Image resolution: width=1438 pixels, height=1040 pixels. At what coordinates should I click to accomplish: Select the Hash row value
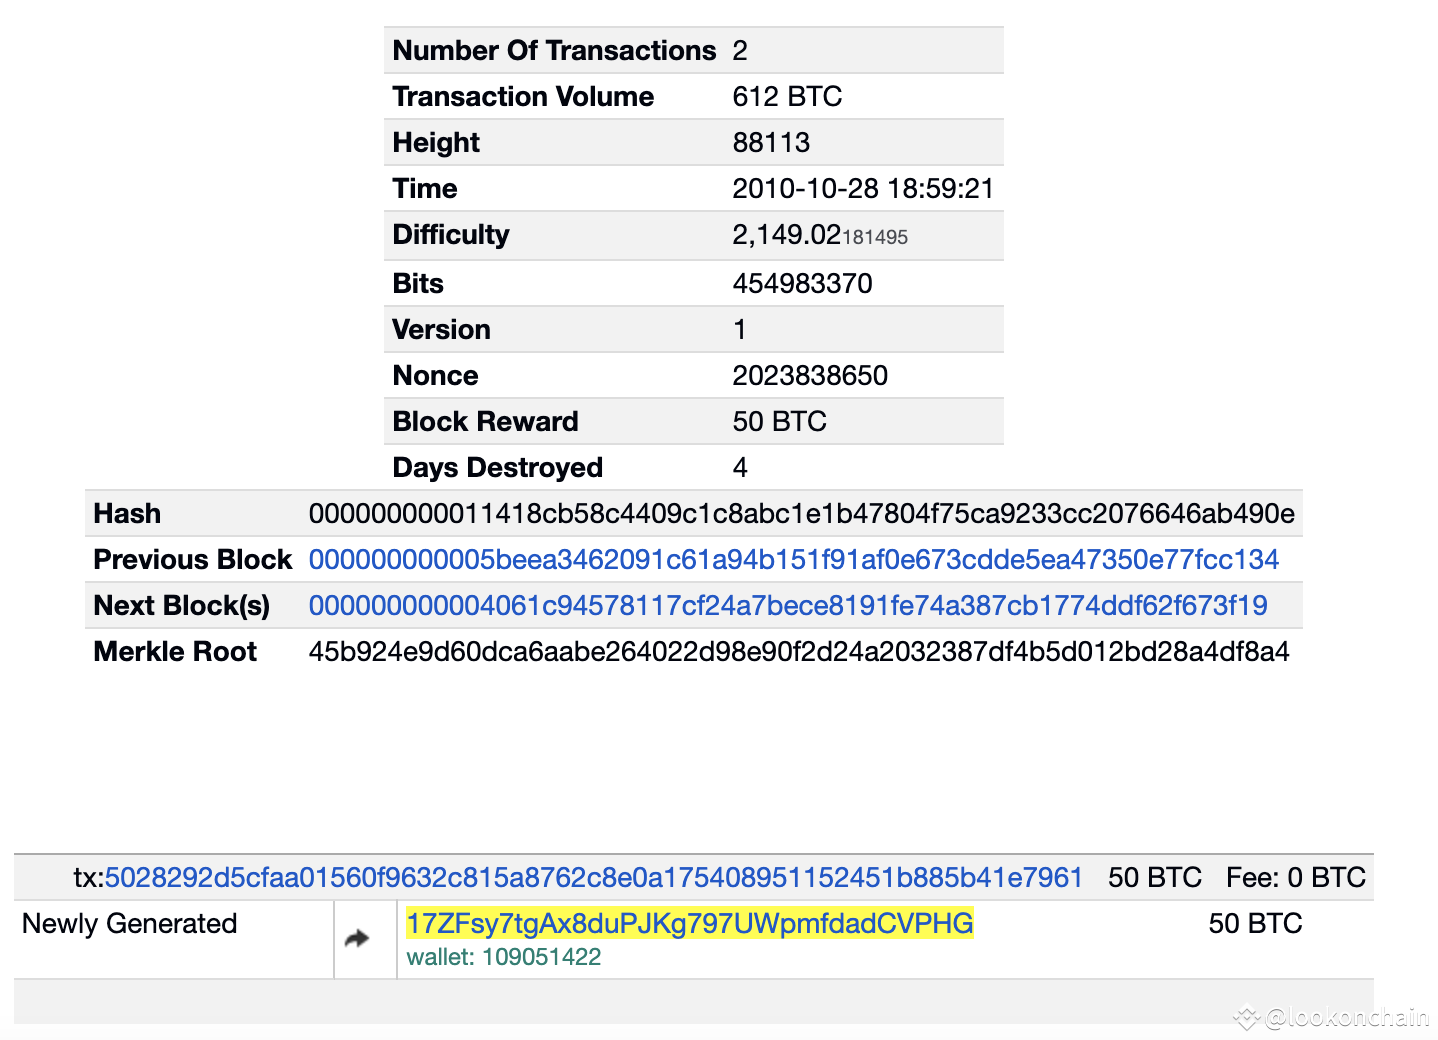[x=802, y=513]
